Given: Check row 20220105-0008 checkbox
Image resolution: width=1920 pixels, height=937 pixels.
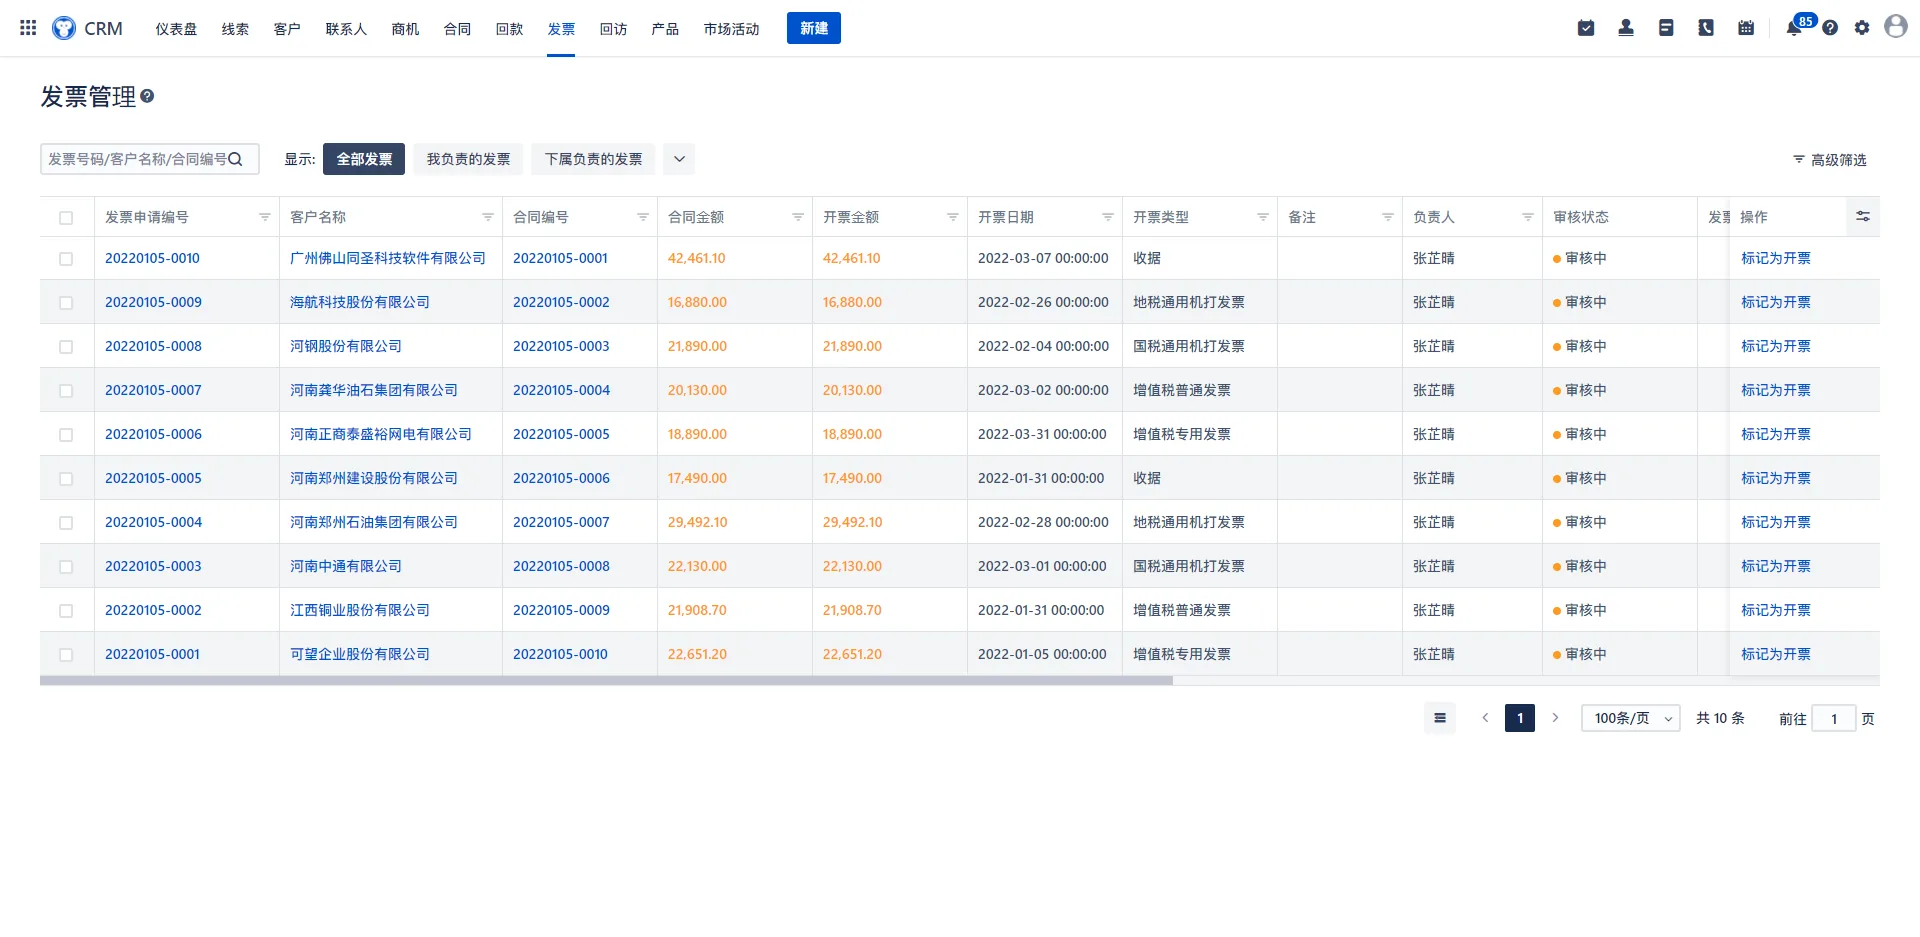Looking at the screenshot, I should 66,347.
